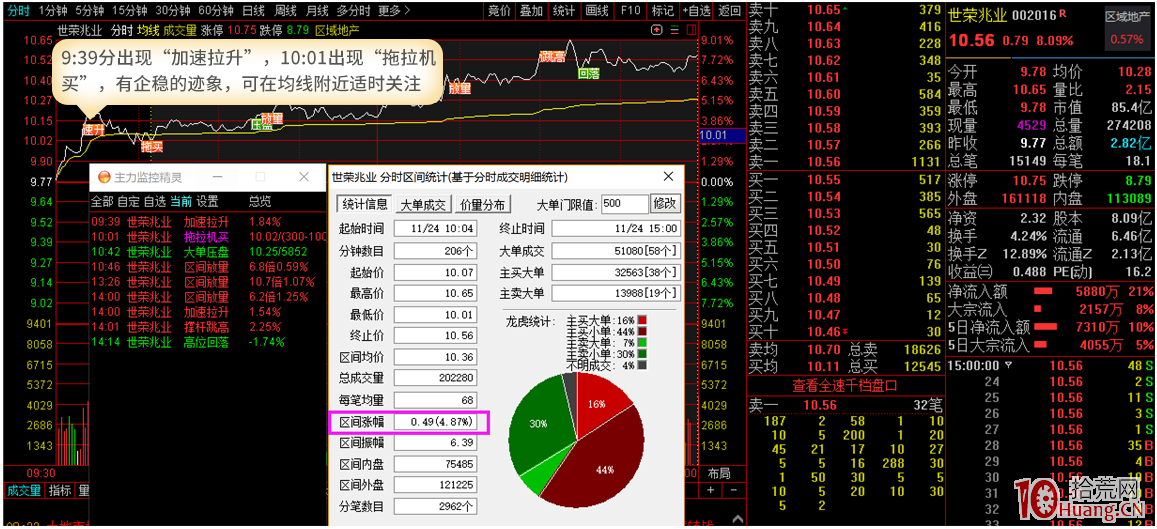Click the 跳高 marker on the chart
The width and height of the screenshot is (1157, 529).
coord(552,57)
